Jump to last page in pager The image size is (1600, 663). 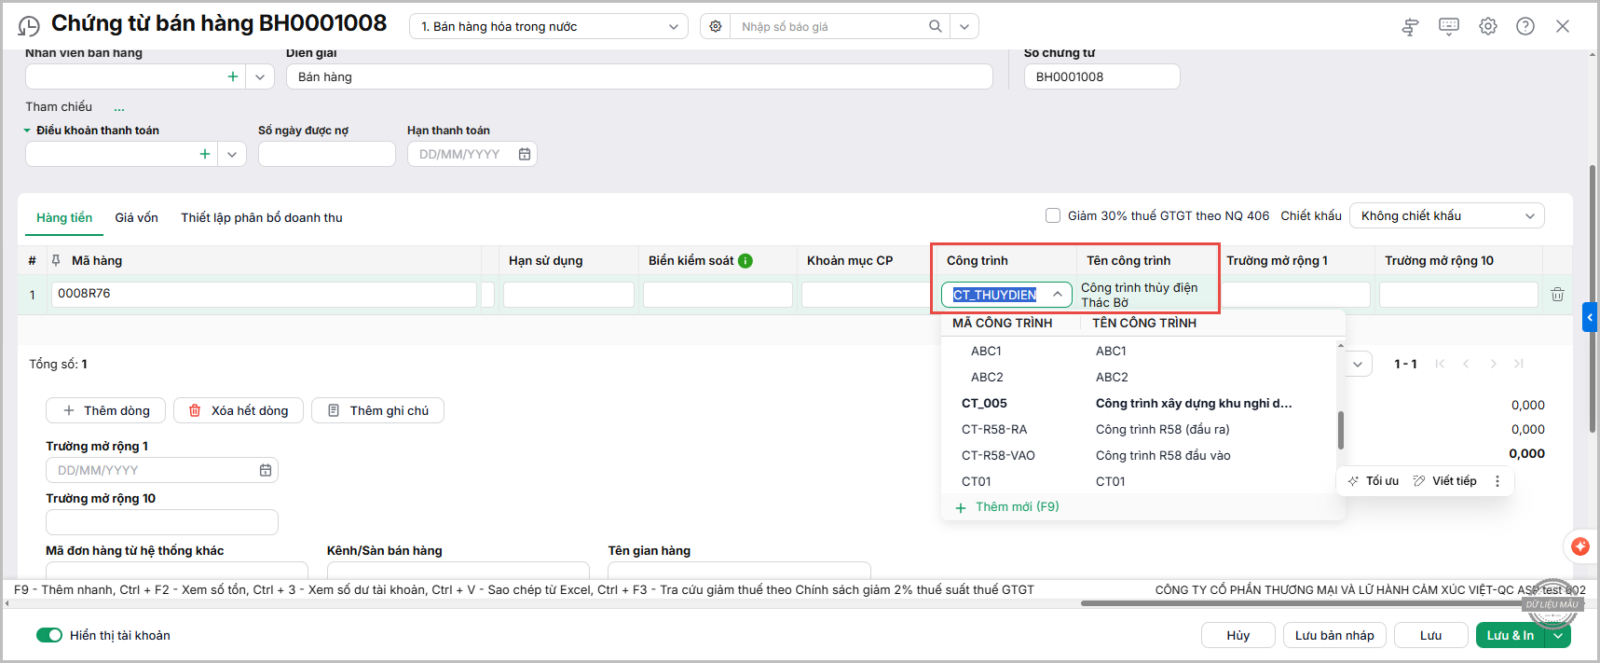[x=1519, y=364]
